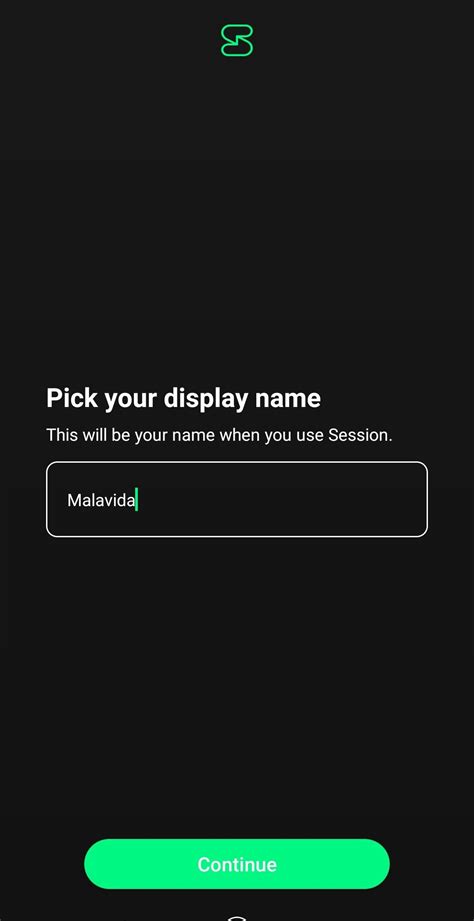
Task: Focus the display name input field
Action: point(237,499)
